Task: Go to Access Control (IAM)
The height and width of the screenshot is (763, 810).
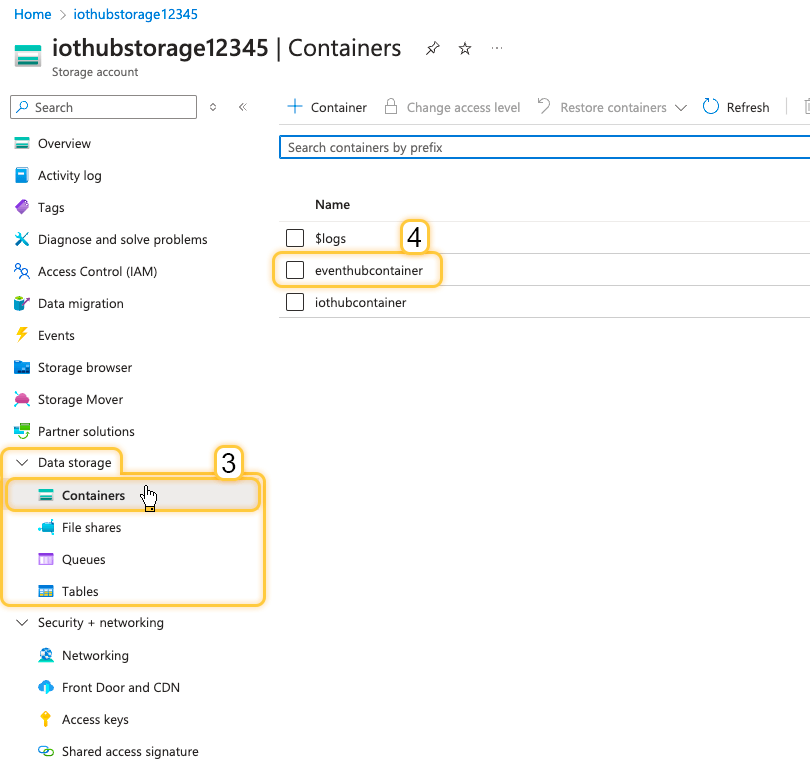Action: point(97,271)
